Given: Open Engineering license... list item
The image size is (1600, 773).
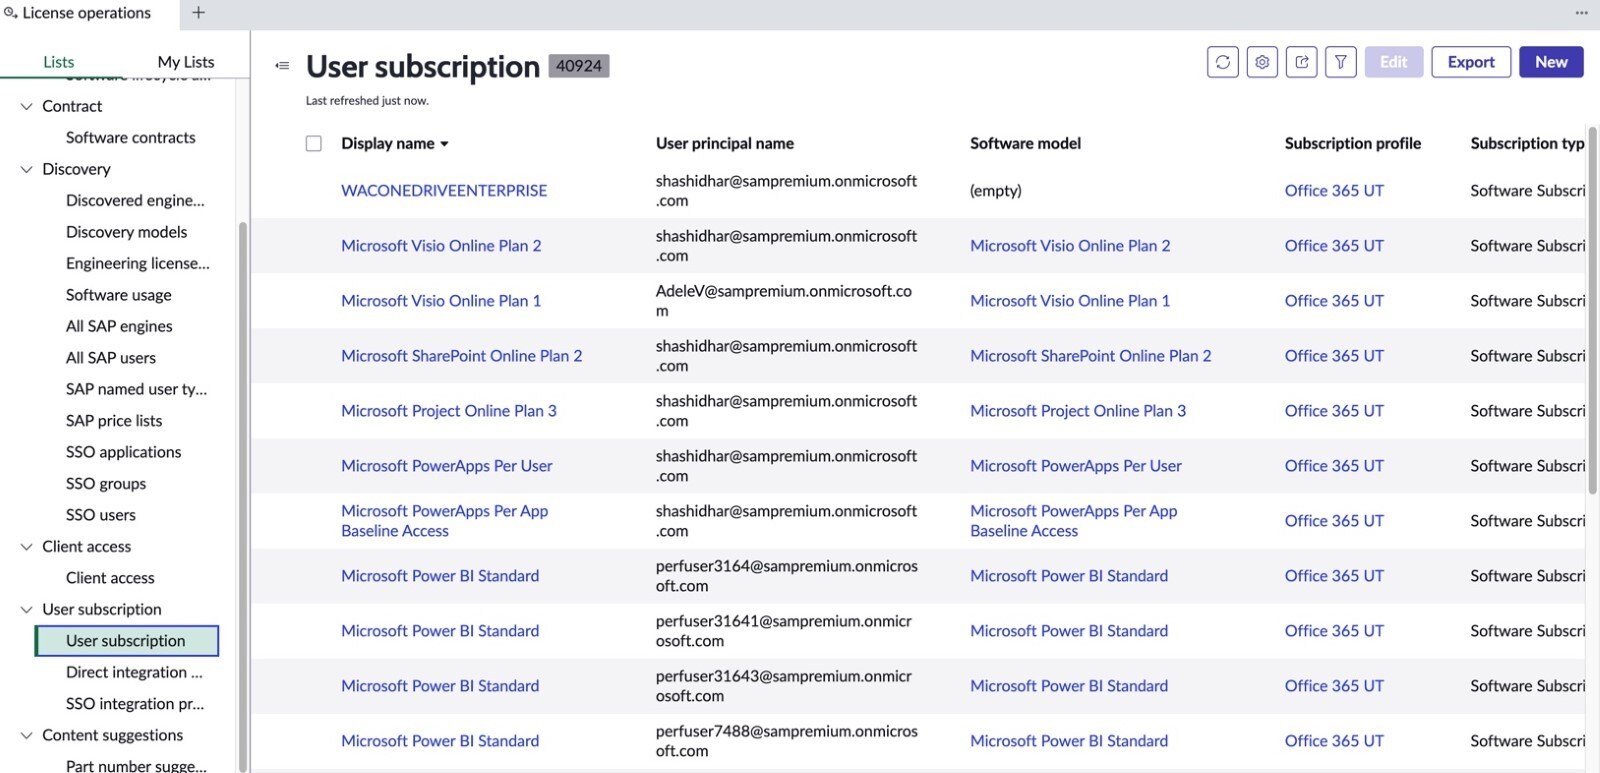Looking at the screenshot, I should click(138, 264).
